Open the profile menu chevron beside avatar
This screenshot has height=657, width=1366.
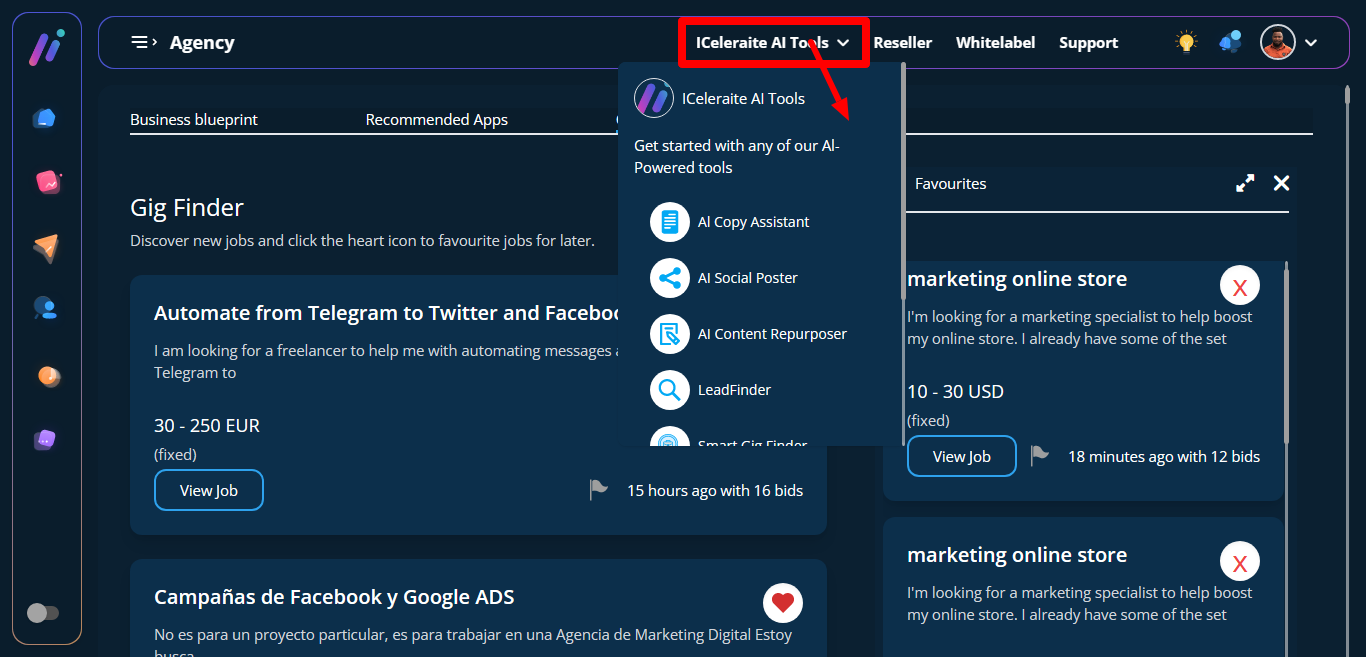tap(1311, 43)
